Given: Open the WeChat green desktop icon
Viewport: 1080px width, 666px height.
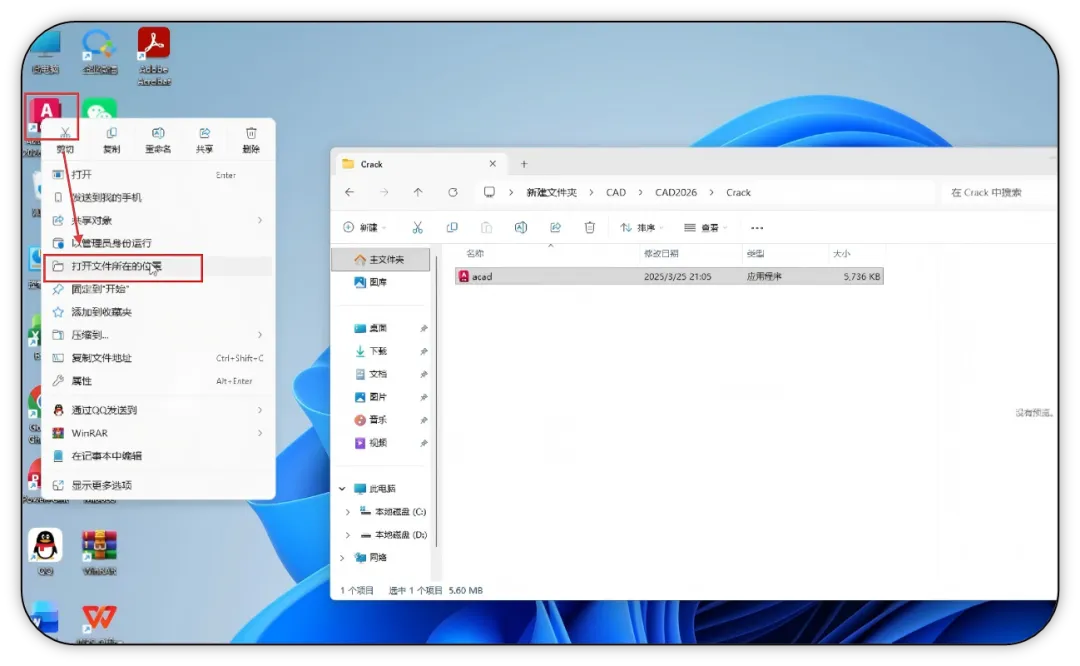Looking at the screenshot, I should coord(99,108).
